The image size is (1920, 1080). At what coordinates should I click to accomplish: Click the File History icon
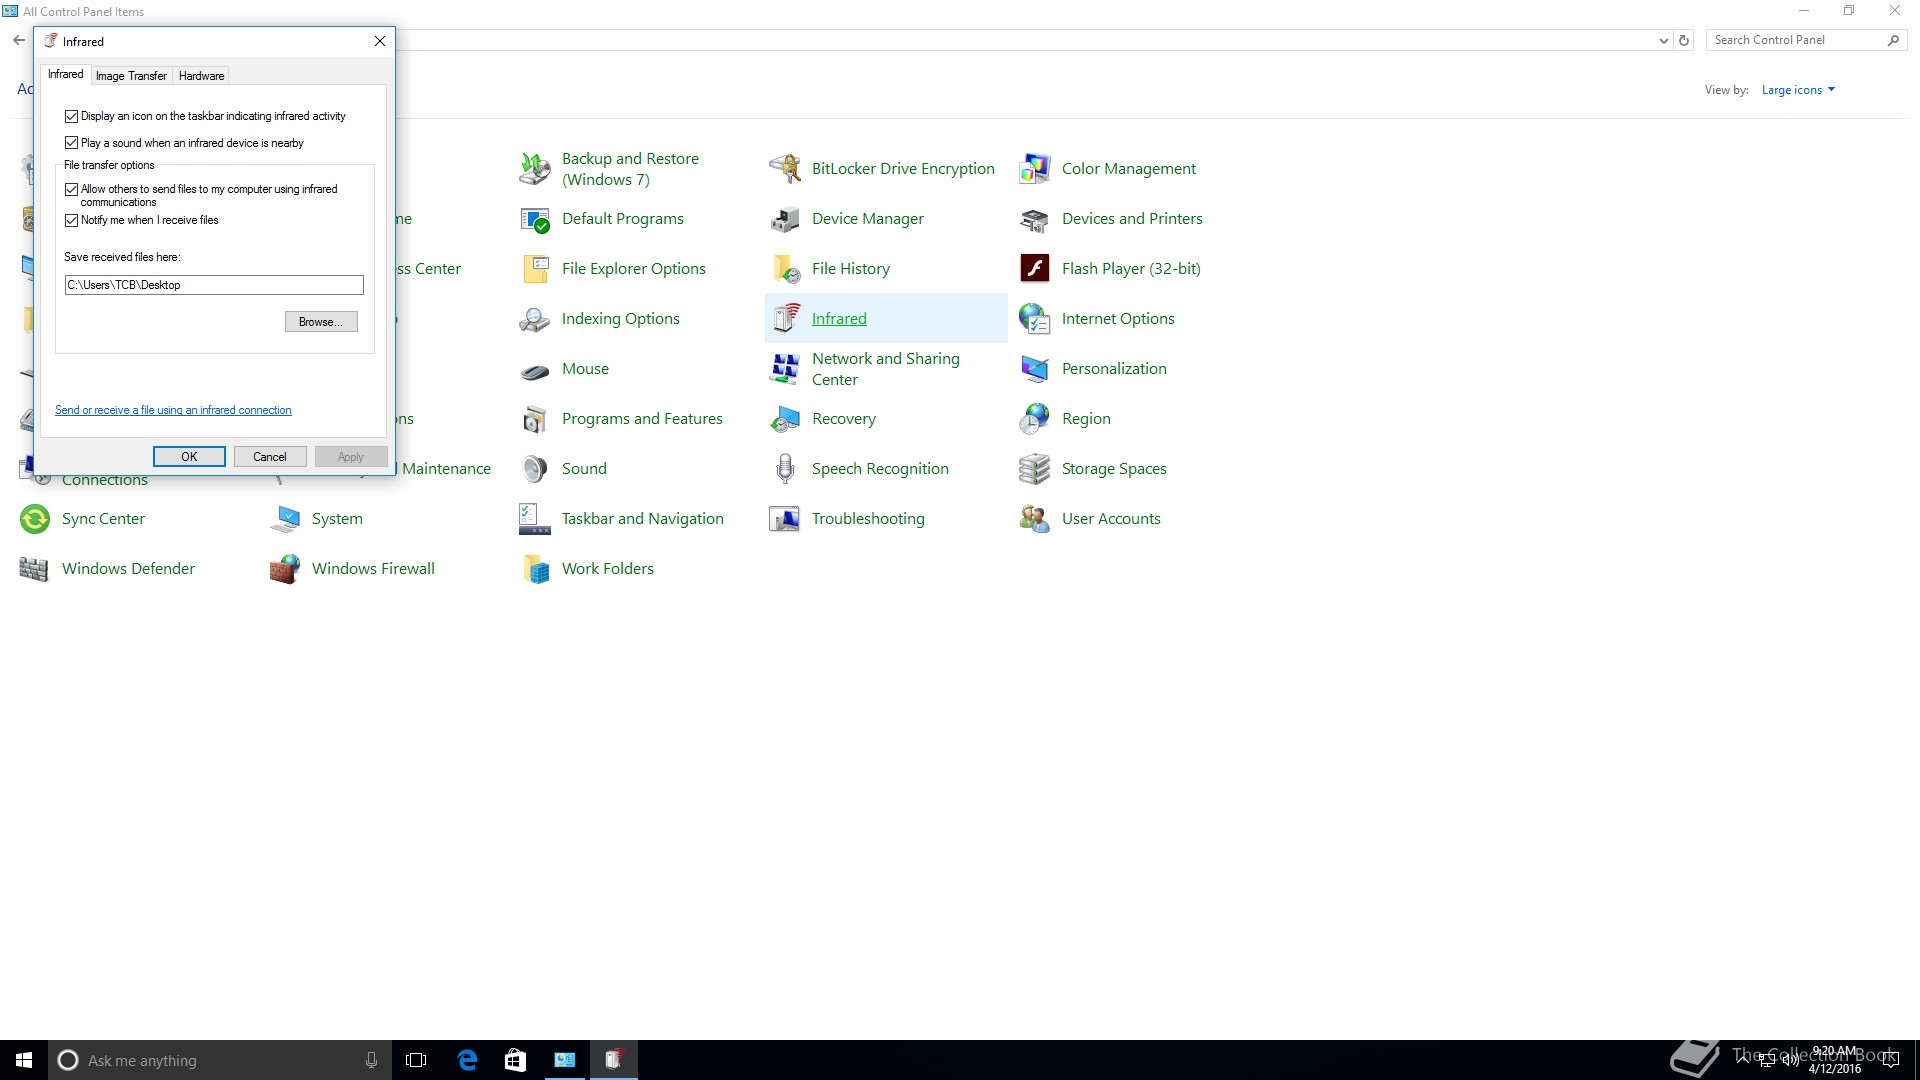pos(785,269)
